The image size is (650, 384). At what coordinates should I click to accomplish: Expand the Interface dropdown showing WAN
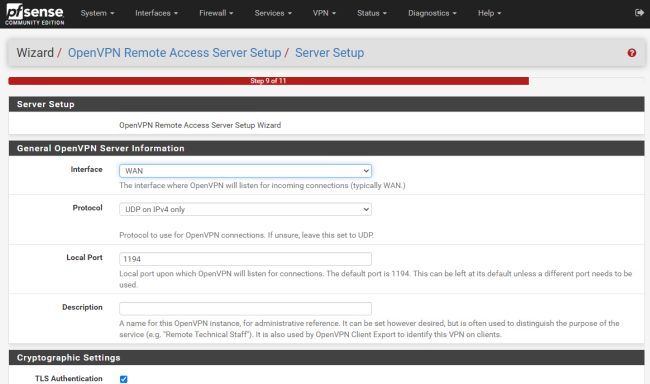point(245,171)
